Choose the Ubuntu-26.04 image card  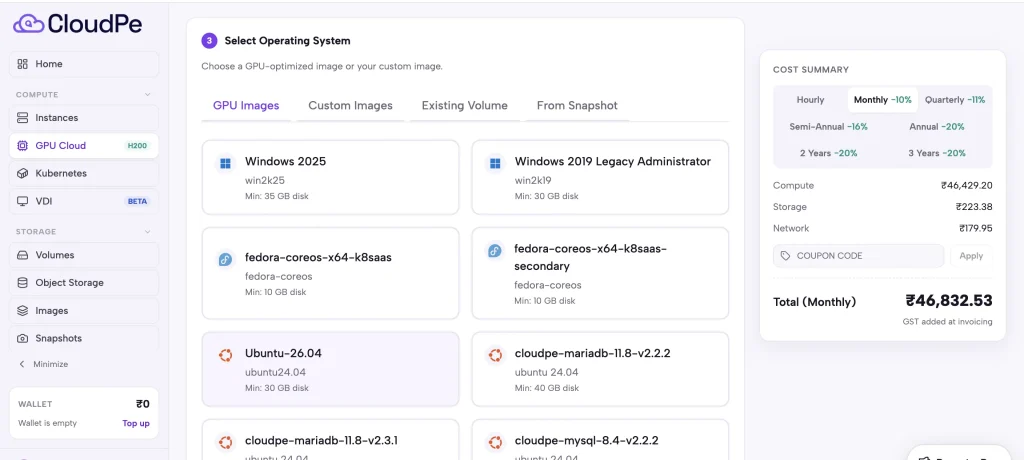pos(330,369)
